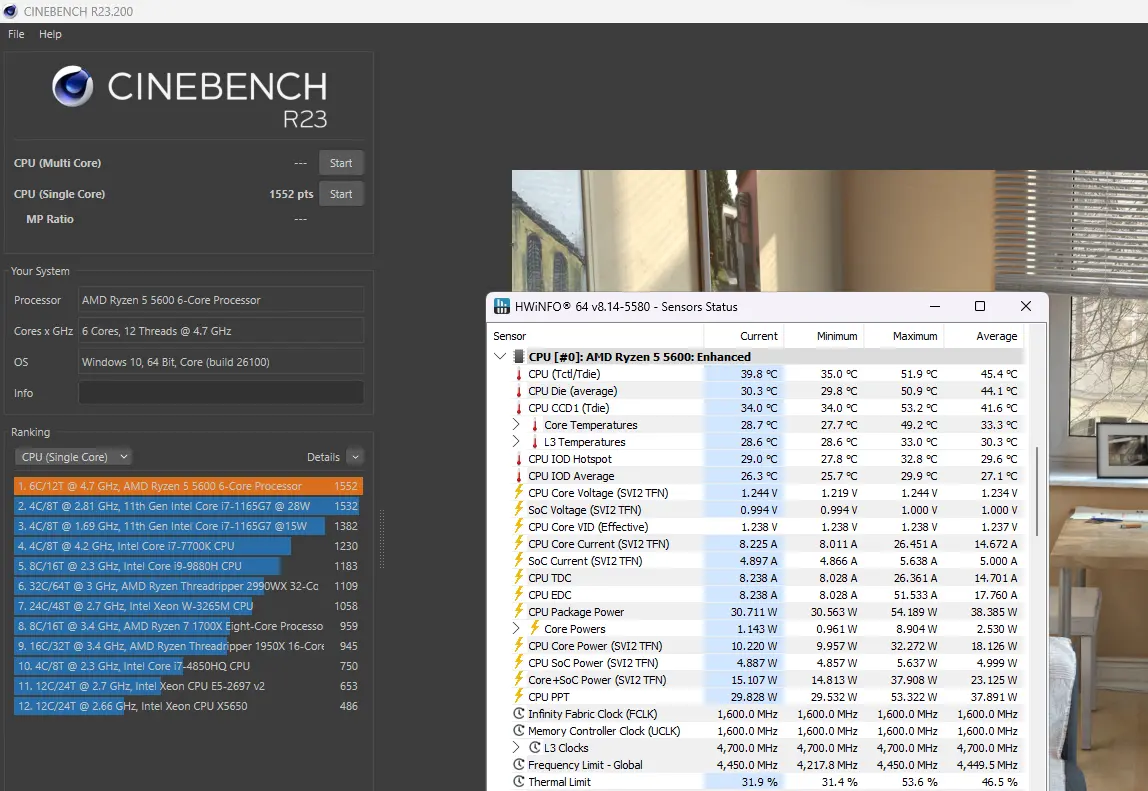Click the Maximum column header
The height and width of the screenshot is (791, 1148).
click(903, 336)
